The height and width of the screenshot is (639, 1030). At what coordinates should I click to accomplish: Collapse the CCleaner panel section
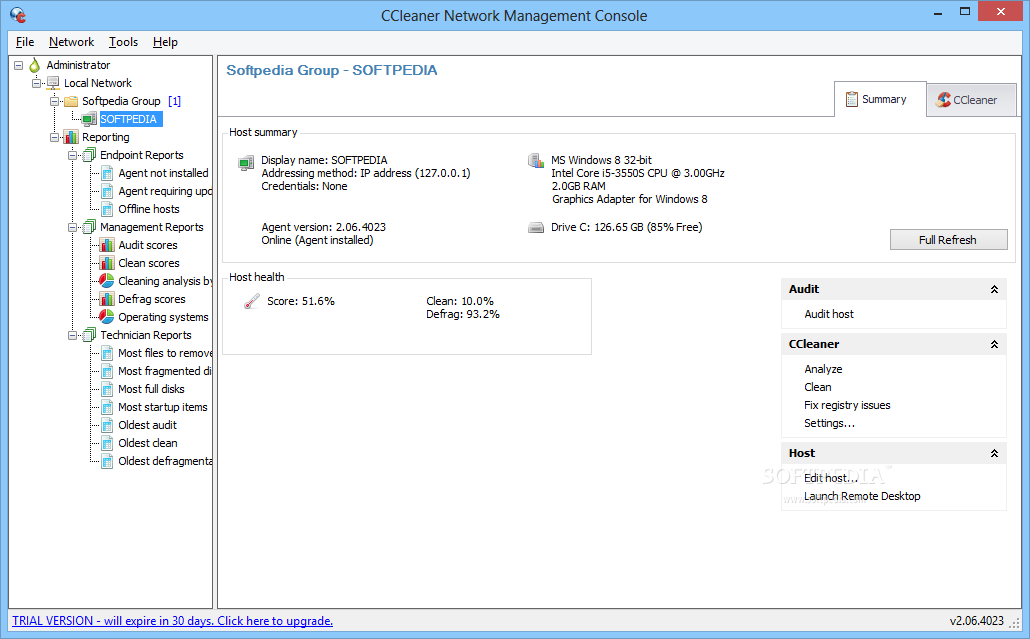pyautogui.click(x=994, y=344)
